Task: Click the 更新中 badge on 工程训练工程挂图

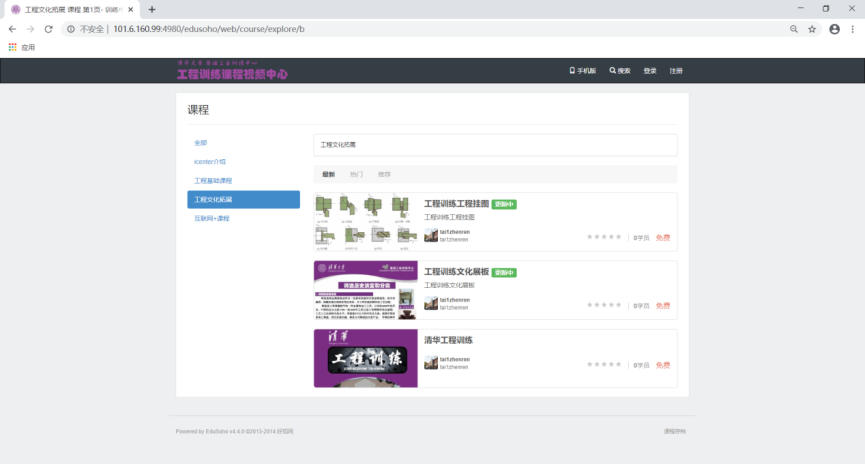Action: [x=504, y=204]
